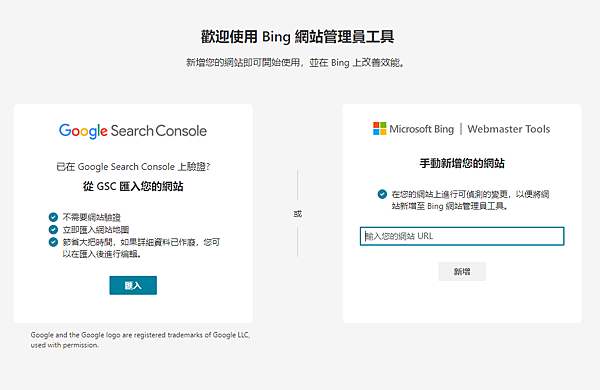Click the text 已在 Google Search Console 上驗證?
Screen dimensions: 600x390
click(133, 167)
